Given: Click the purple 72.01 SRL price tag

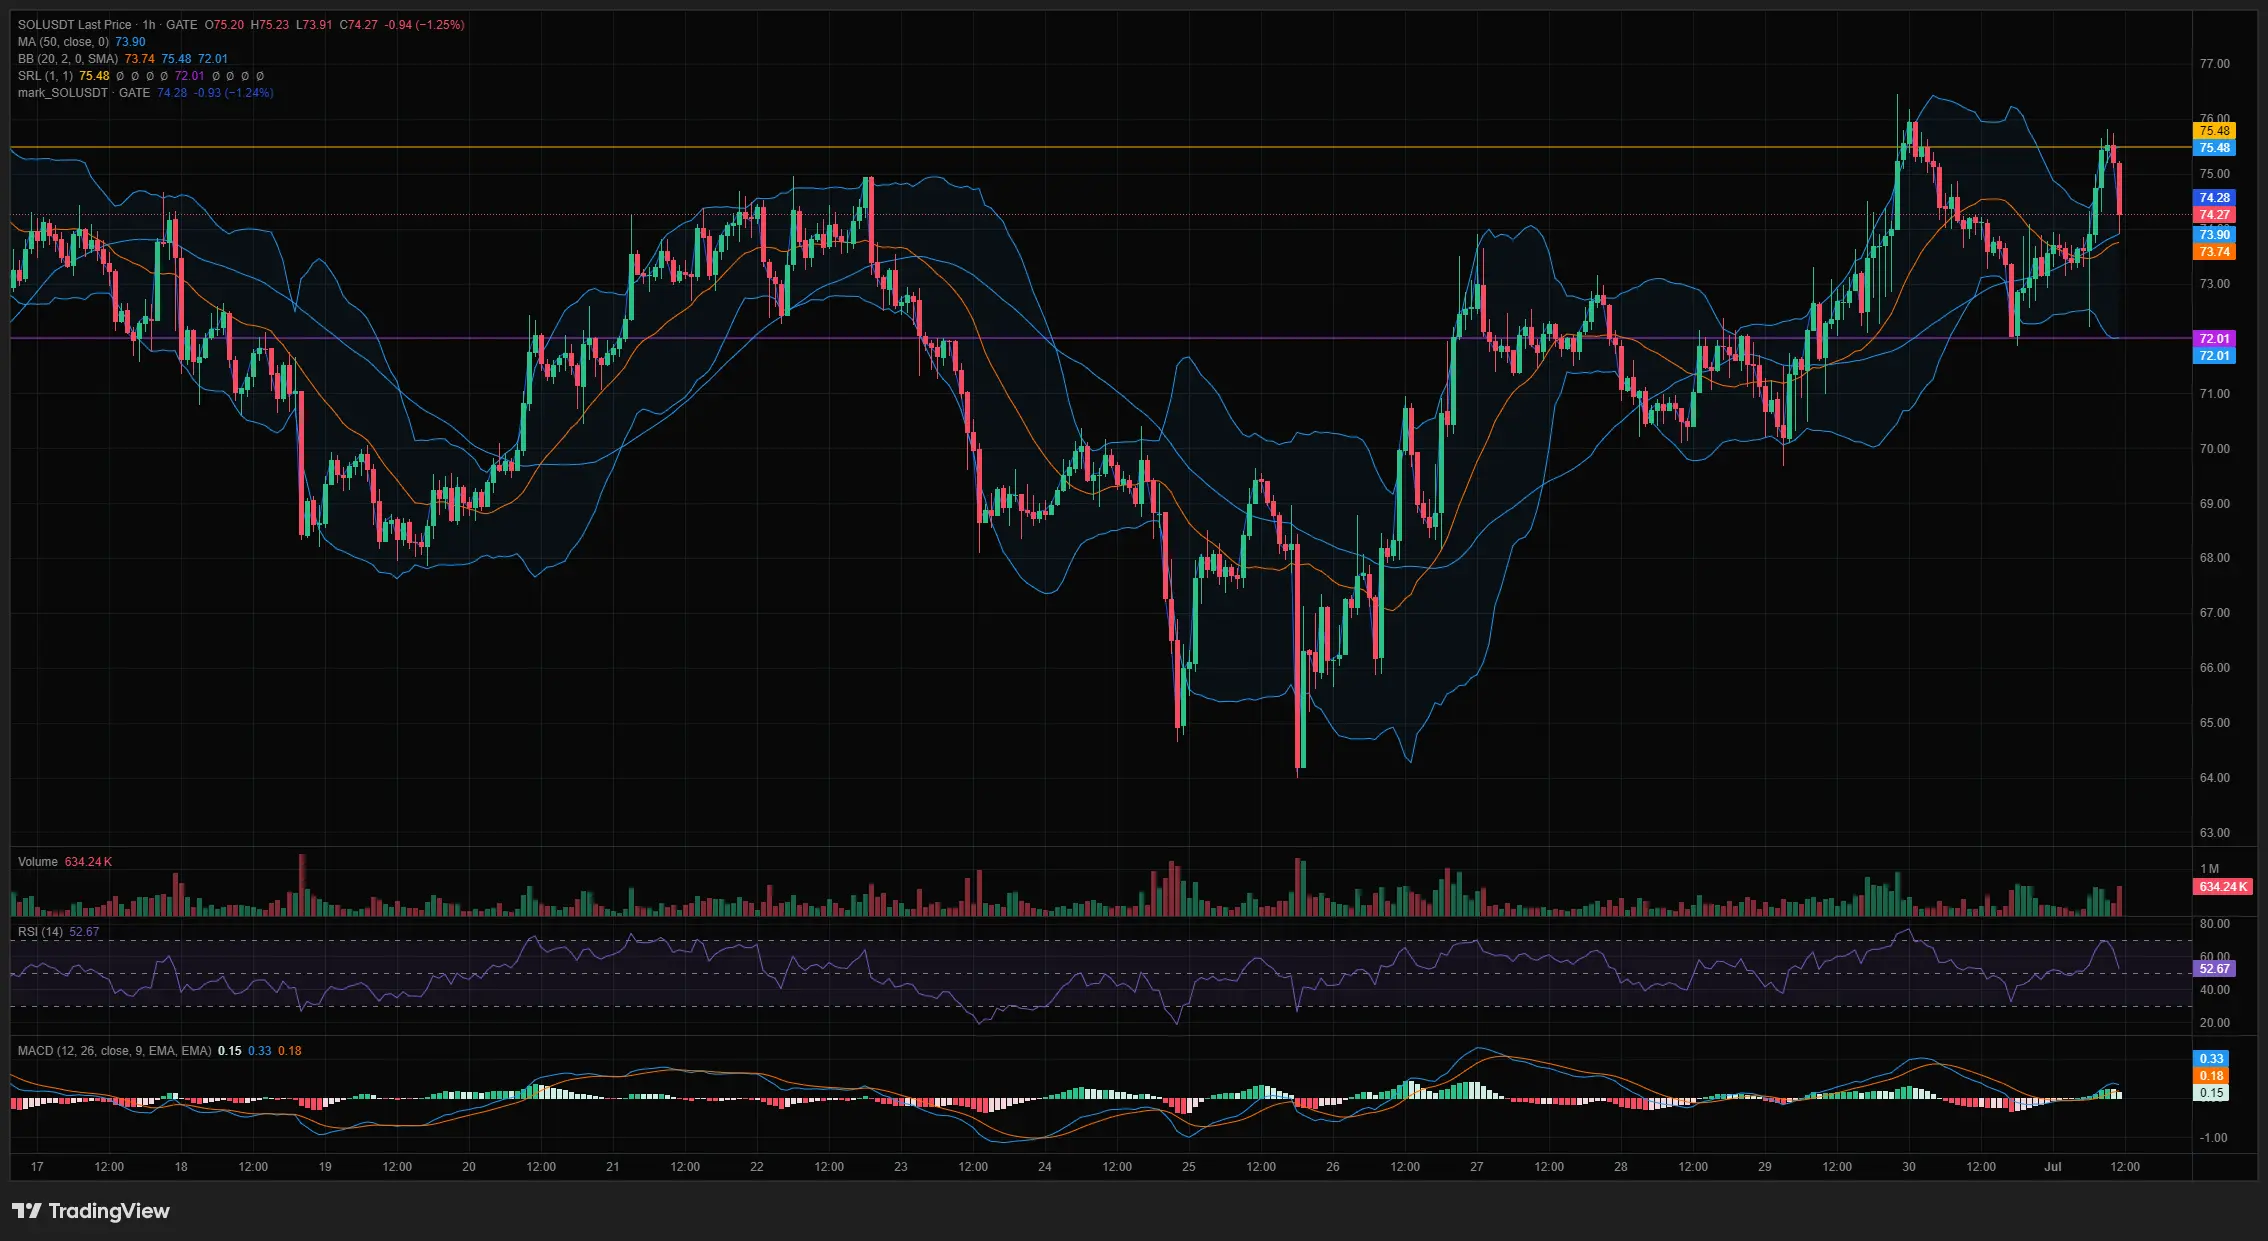Looking at the screenshot, I should (2214, 339).
